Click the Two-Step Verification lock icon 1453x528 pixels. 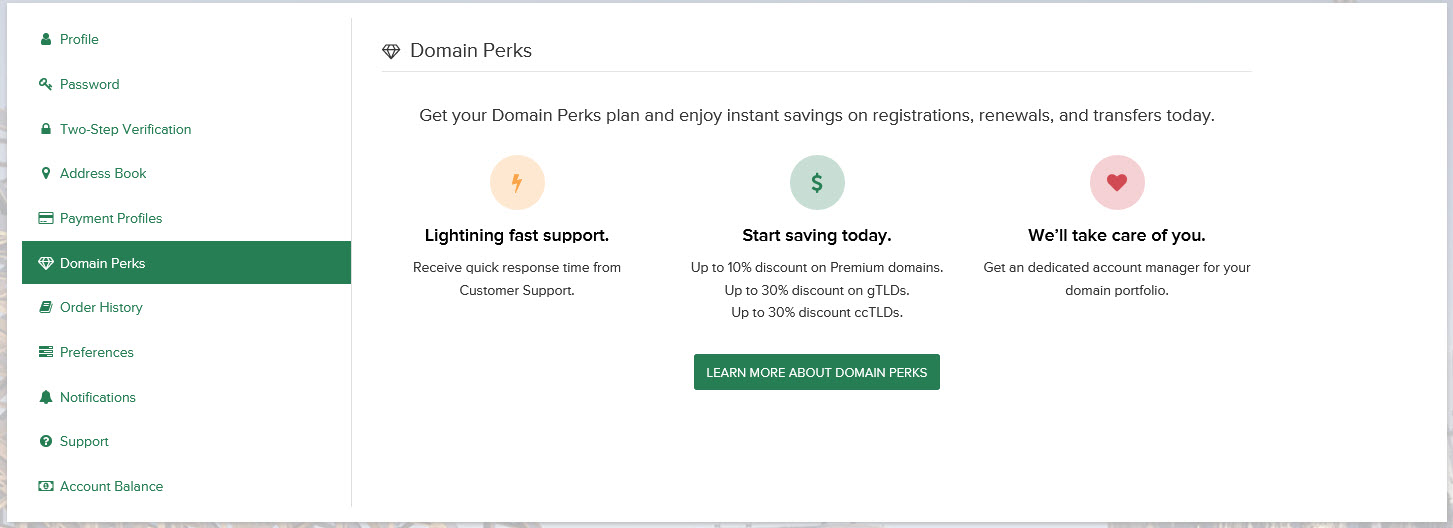45,129
